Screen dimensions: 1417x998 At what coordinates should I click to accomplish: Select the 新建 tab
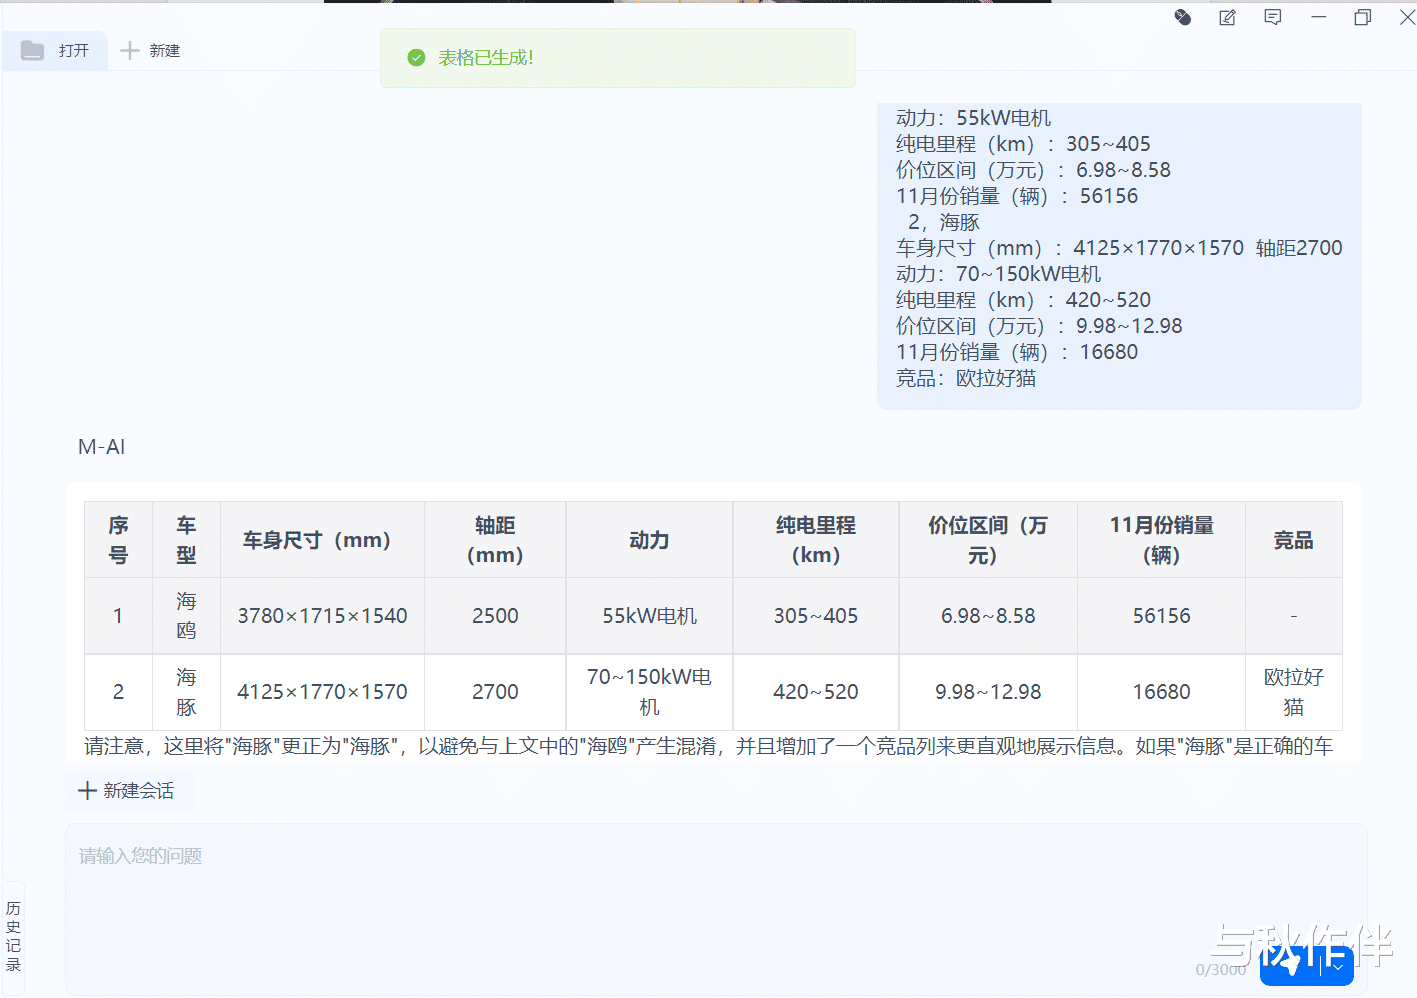(150, 50)
